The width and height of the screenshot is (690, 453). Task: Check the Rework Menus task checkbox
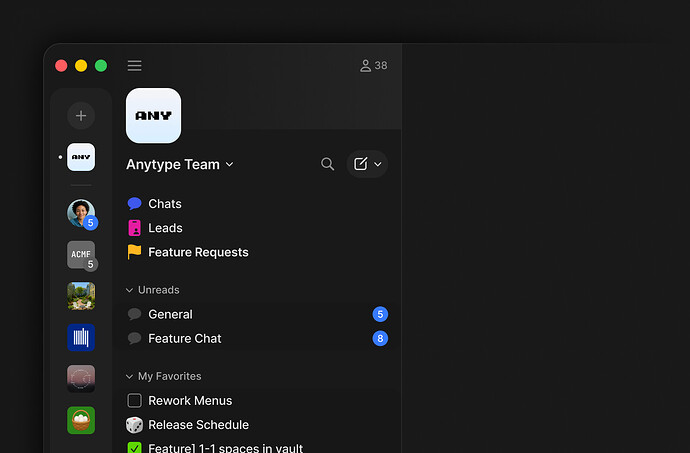(x=134, y=401)
